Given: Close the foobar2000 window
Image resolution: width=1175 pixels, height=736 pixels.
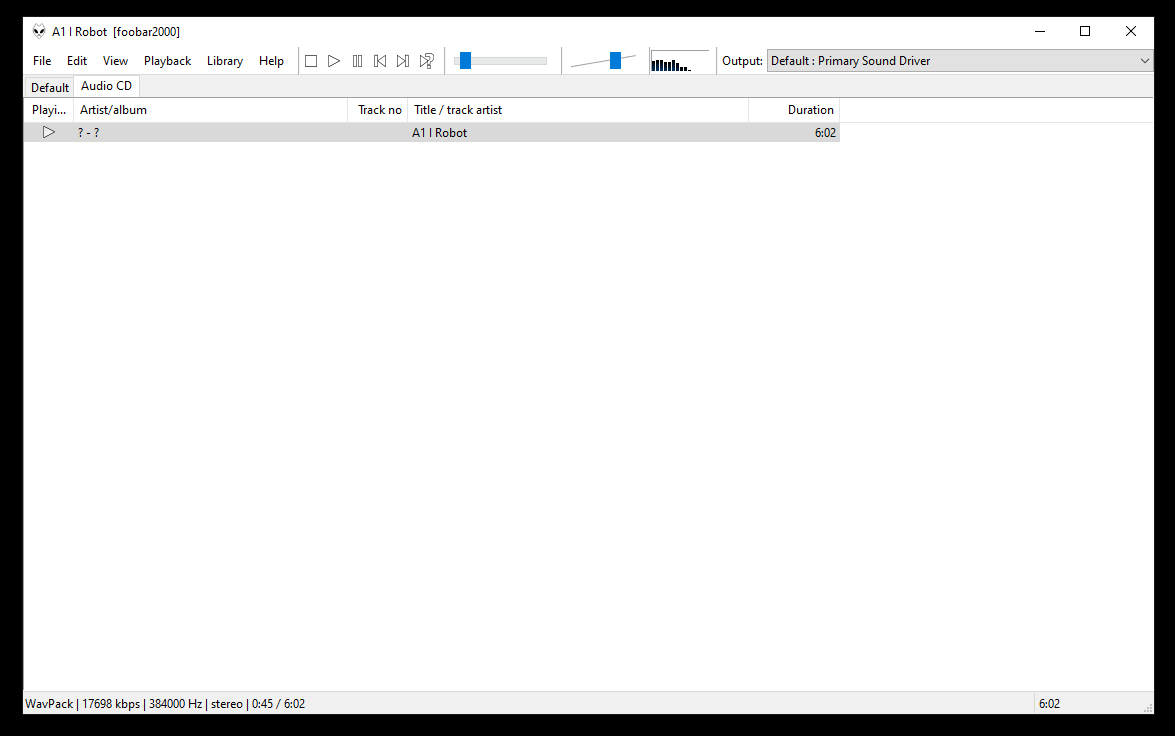Looking at the screenshot, I should pyautogui.click(x=1131, y=31).
